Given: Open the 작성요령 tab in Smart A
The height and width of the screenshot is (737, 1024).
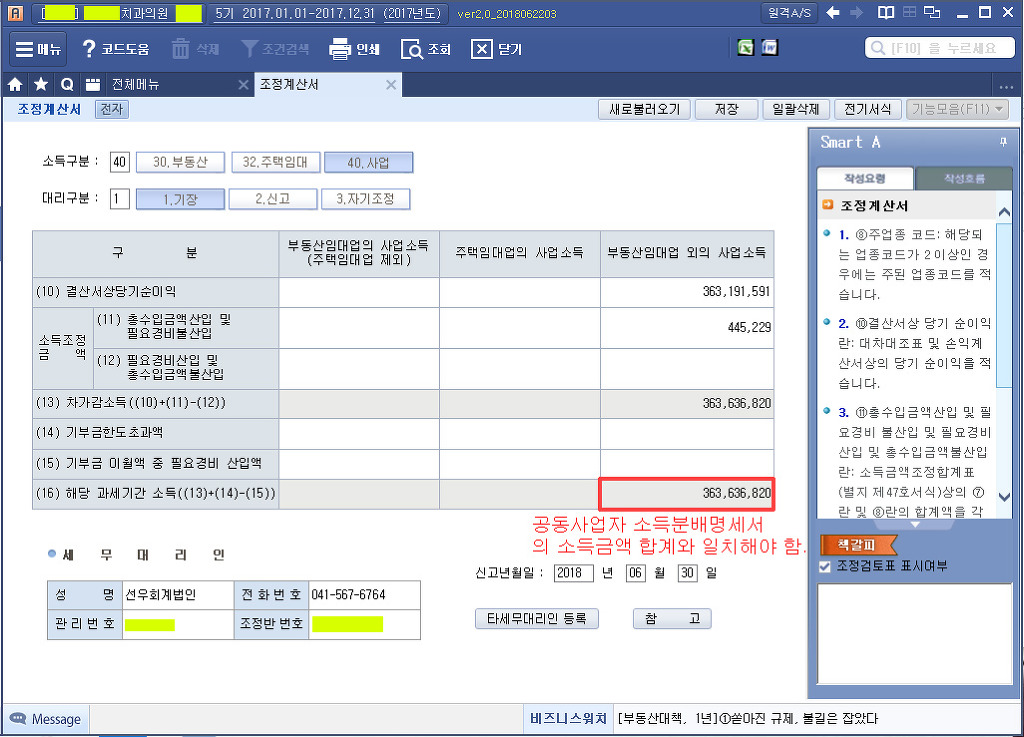Looking at the screenshot, I should click(865, 178).
